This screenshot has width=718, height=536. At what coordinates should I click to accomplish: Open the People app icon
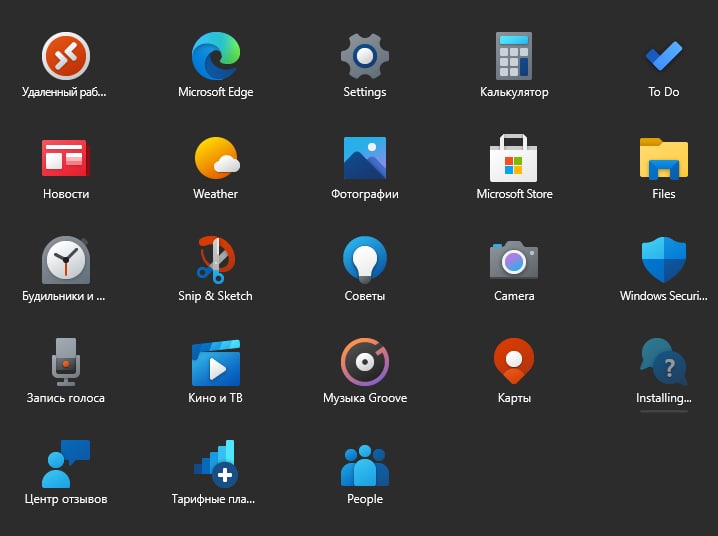(364, 465)
